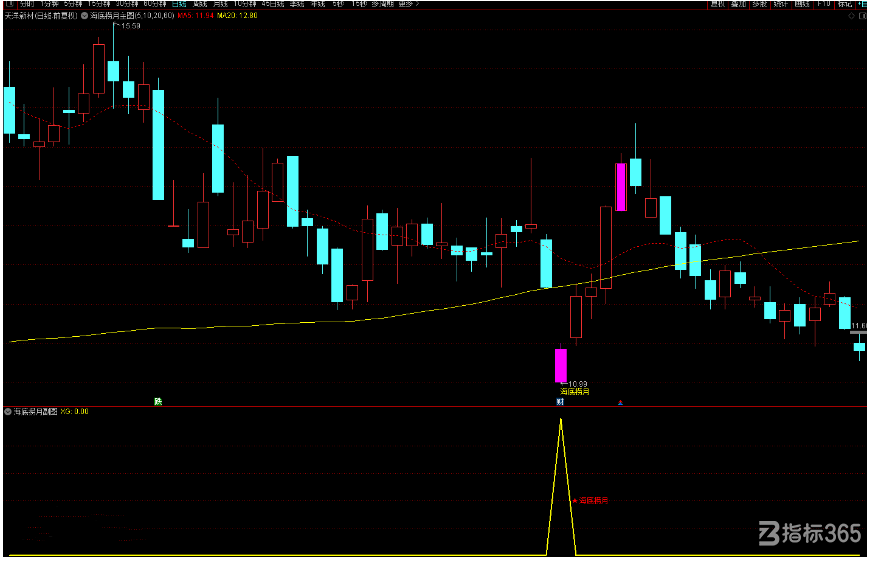Click the stock name title in chart header
Image resolution: width=870 pixels, height=561 pixels.
click(x=41, y=16)
